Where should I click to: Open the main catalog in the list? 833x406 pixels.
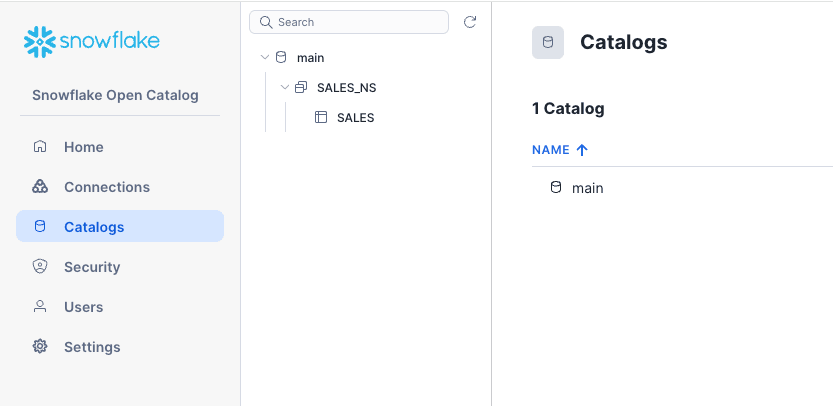point(587,188)
